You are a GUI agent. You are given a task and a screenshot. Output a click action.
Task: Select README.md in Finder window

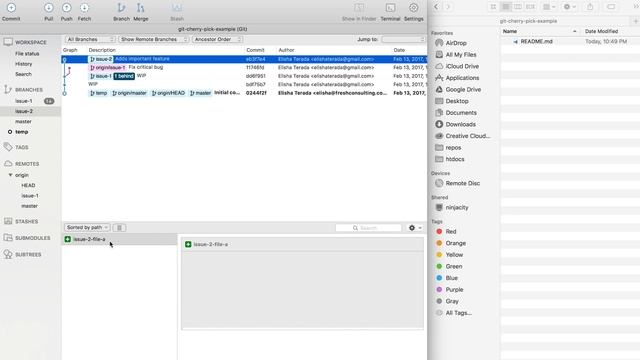click(x=536, y=42)
